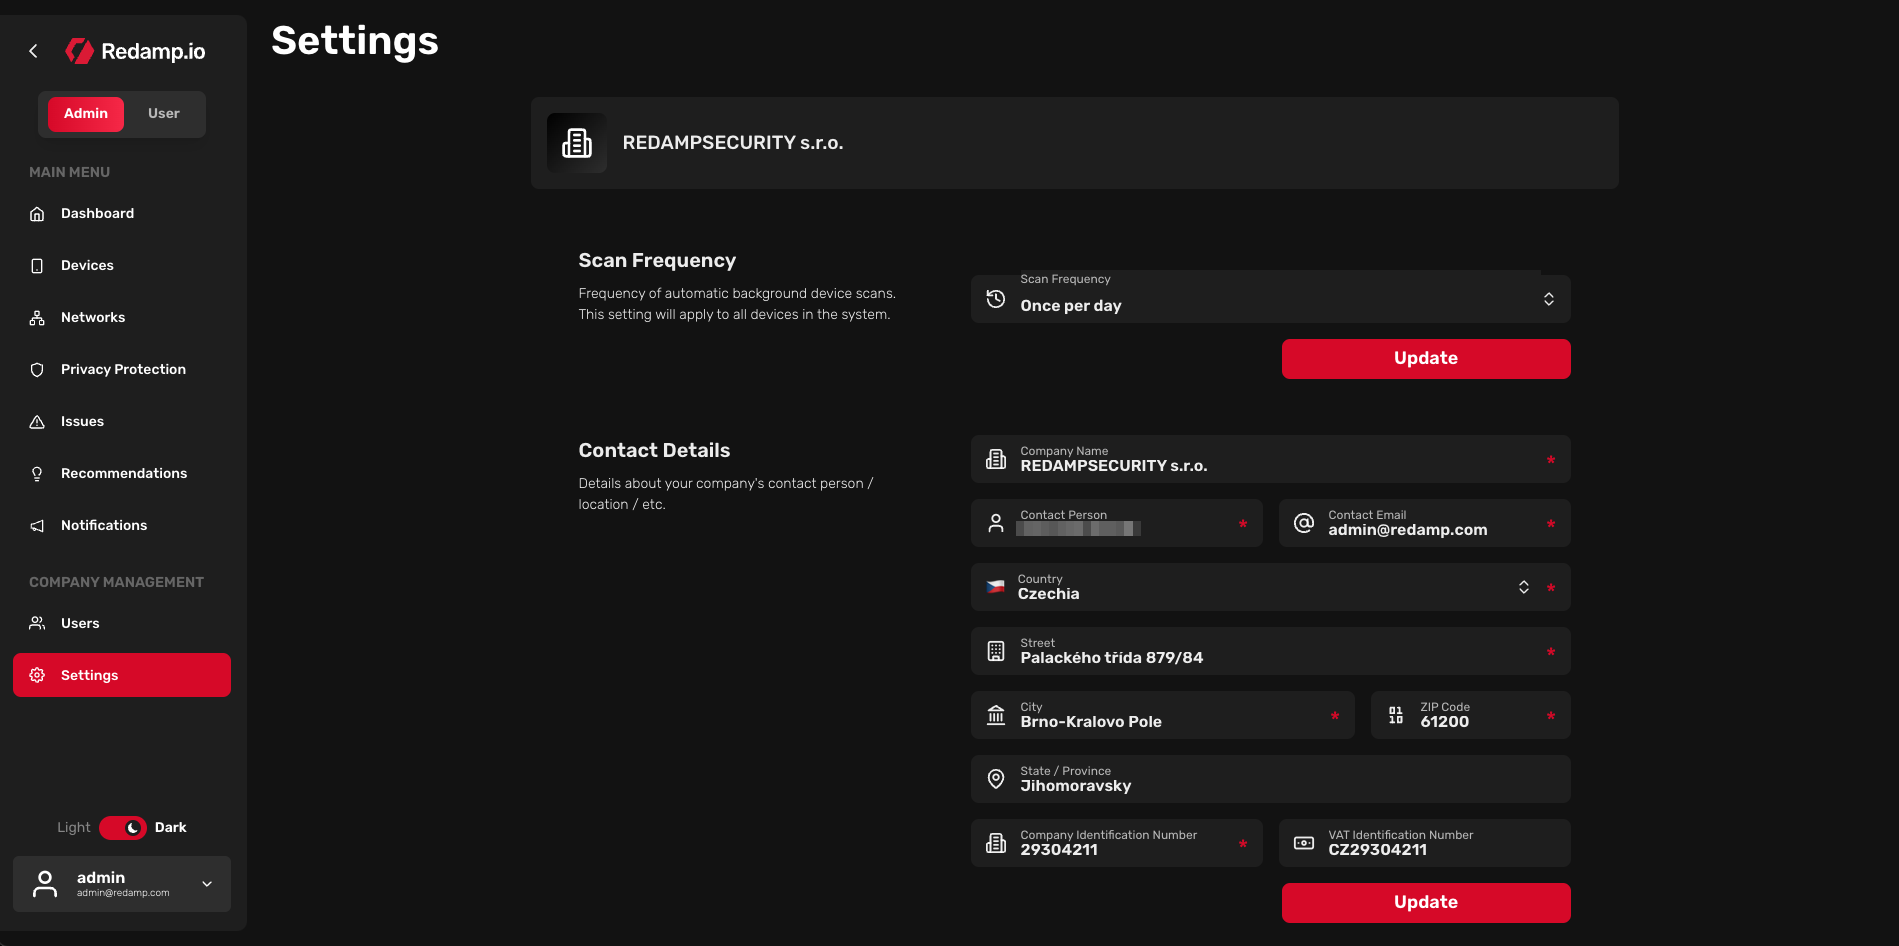Edit Company Identification Number 29304211
The image size is (1899, 946).
(1117, 843)
